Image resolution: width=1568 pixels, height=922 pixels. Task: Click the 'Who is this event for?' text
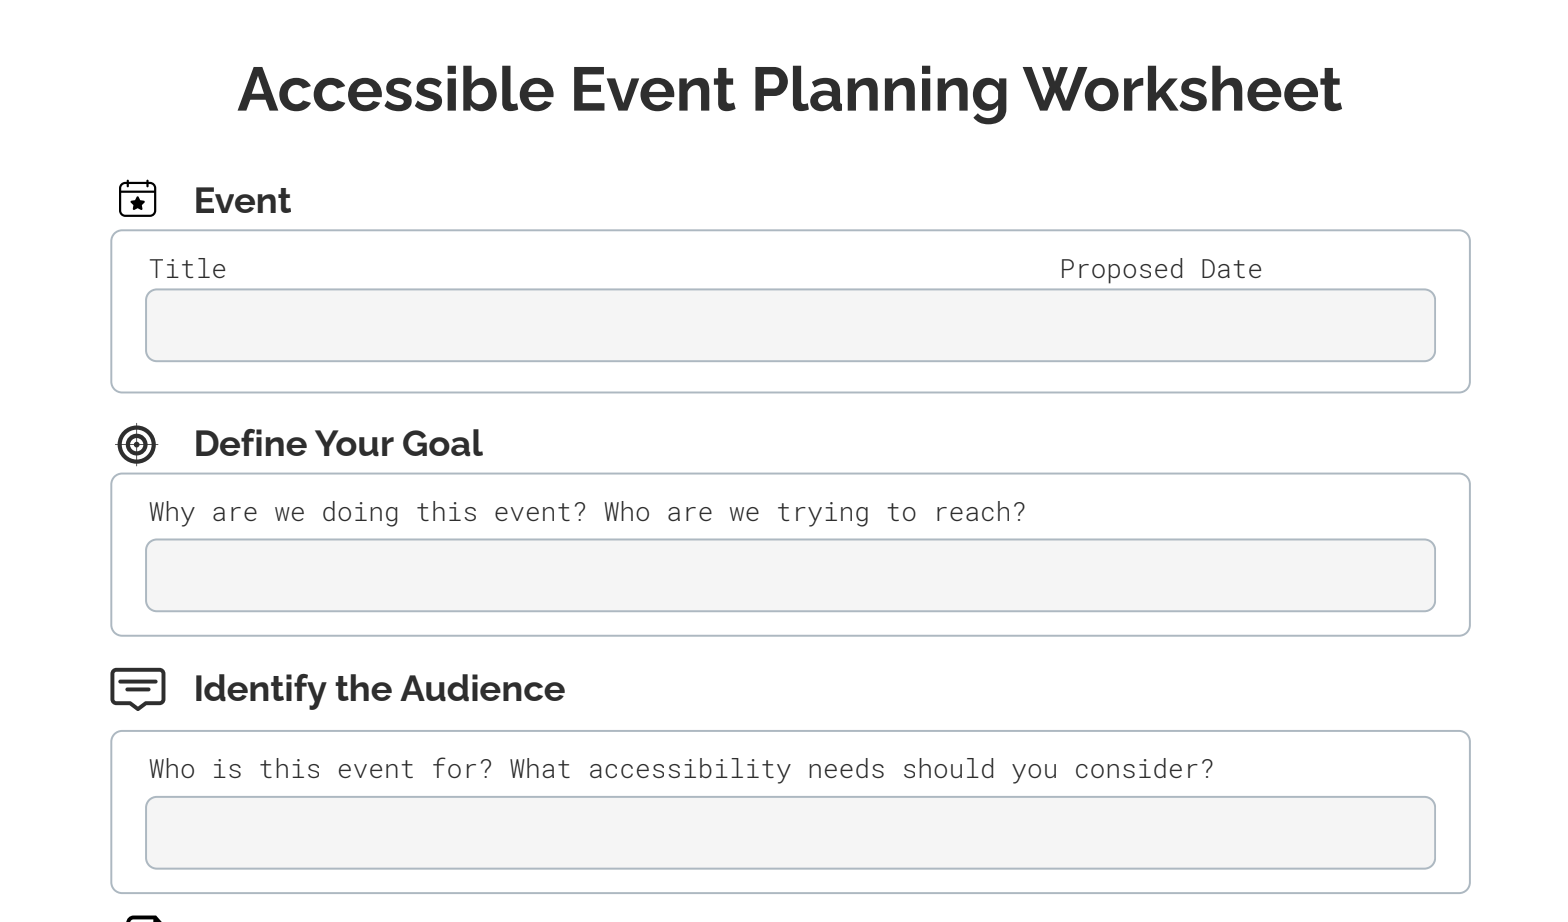pos(321,769)
